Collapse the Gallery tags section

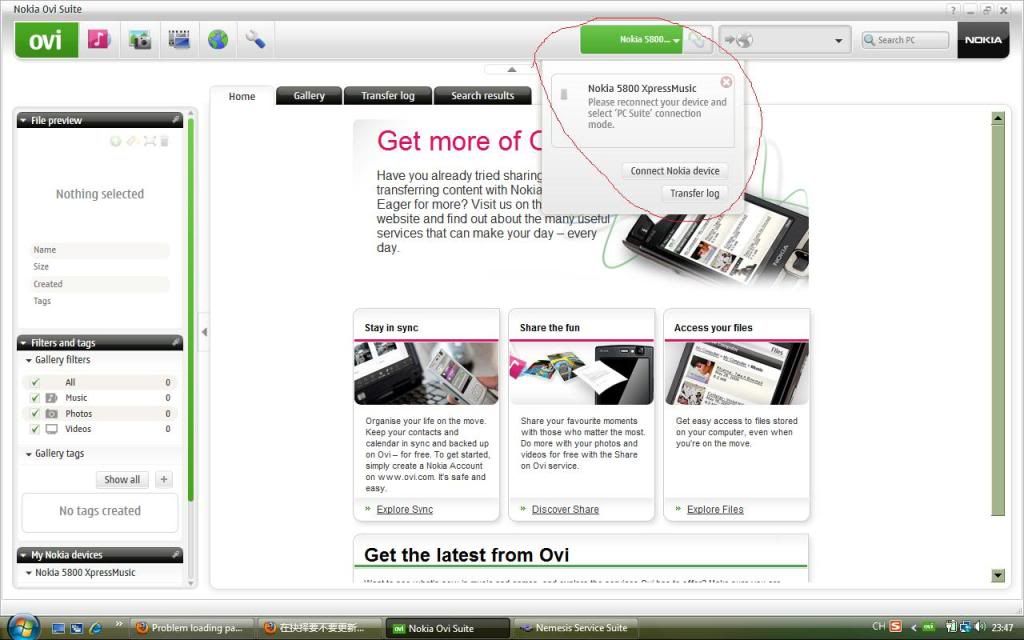(x=28, y=454)
